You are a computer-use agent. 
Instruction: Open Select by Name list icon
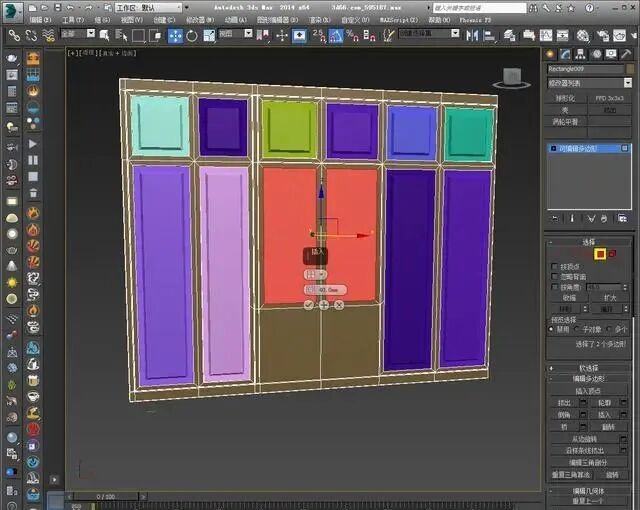tap(121, 35)
